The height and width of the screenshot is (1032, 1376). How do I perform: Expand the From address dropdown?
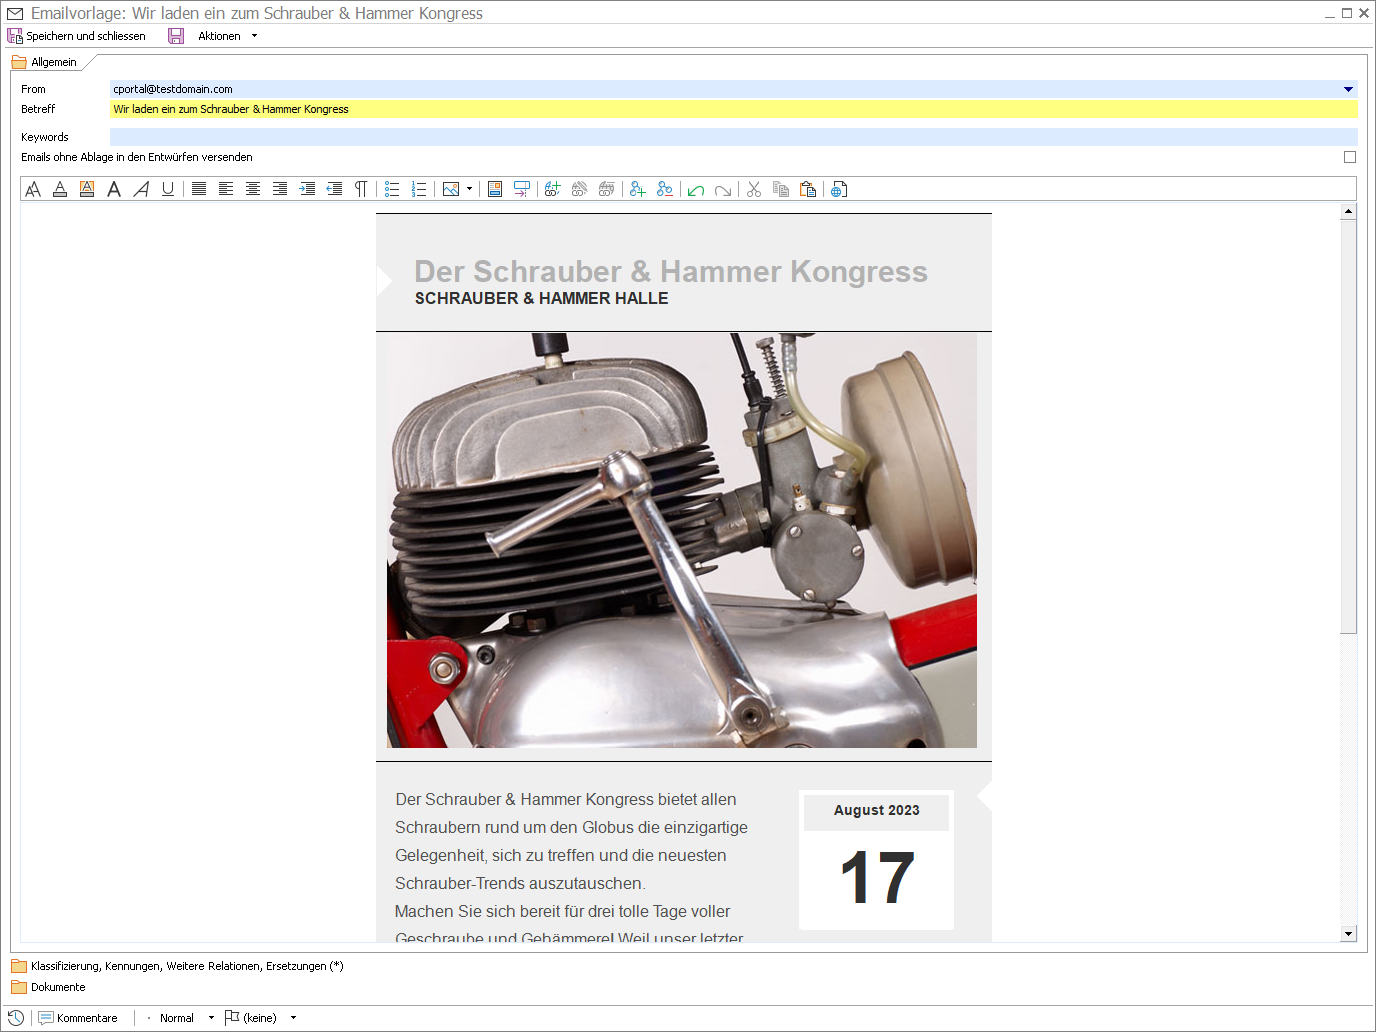1348,89
